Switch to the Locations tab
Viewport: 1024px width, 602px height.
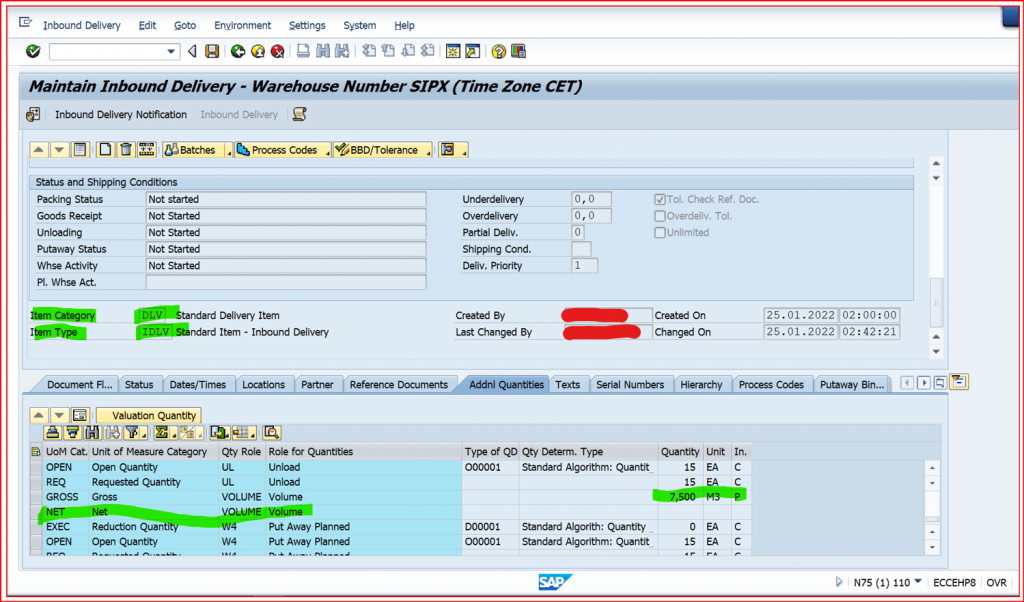[x=263, y=385]
